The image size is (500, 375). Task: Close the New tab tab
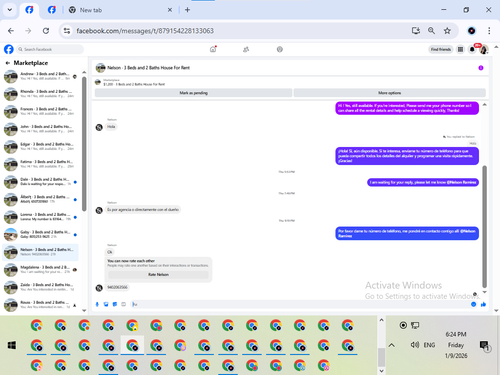(170, 10)
